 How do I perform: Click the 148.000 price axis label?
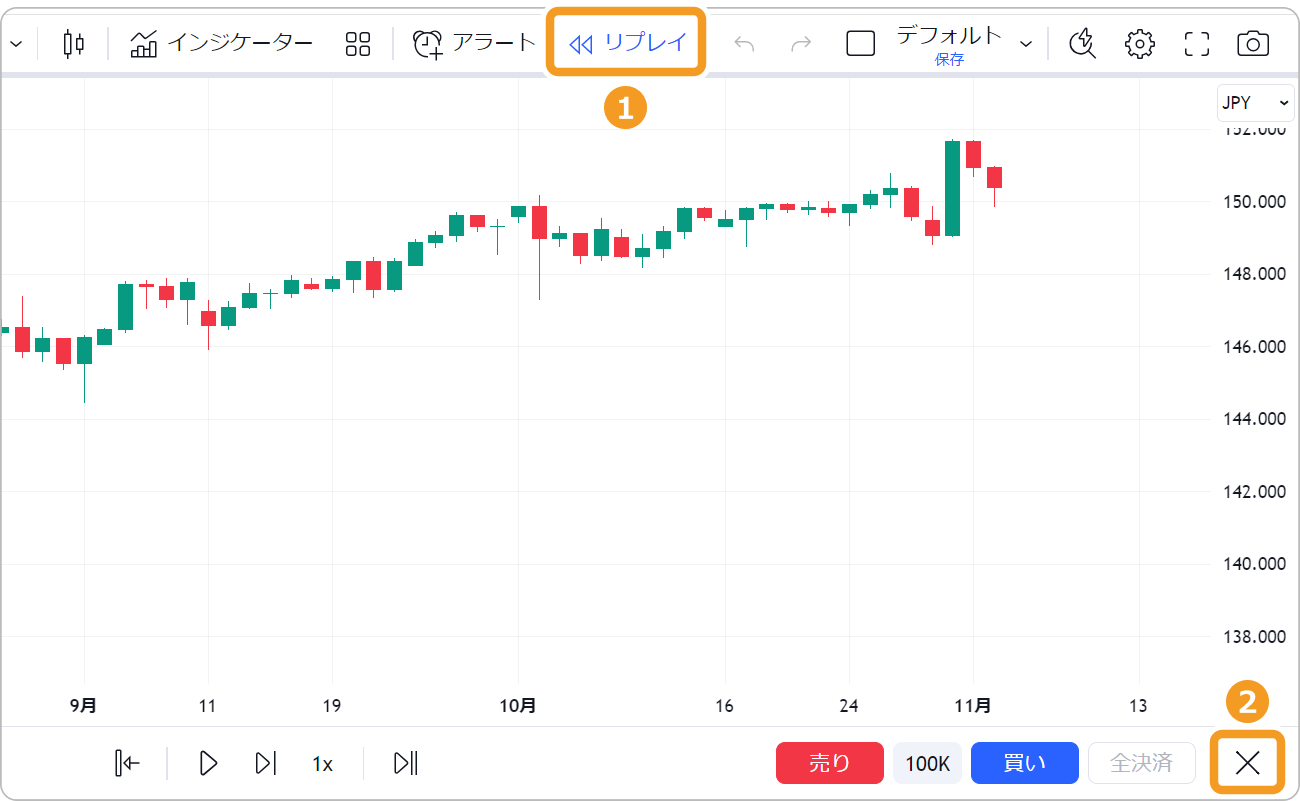(1254, 274)
